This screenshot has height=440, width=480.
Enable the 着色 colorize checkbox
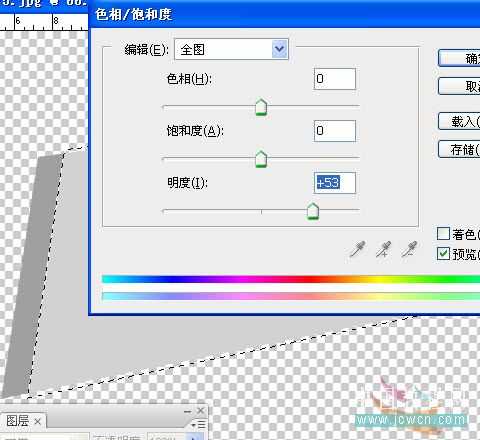443,234
